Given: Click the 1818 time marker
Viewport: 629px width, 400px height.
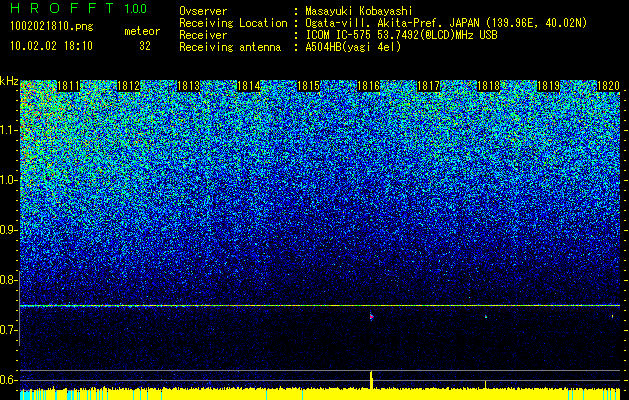Looking at the screenshot, I should [x=489, y=86].
